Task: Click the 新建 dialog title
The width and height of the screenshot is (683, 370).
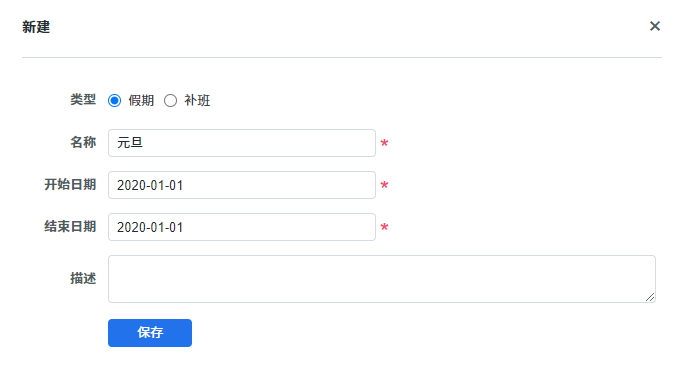Action: point(36,27)
